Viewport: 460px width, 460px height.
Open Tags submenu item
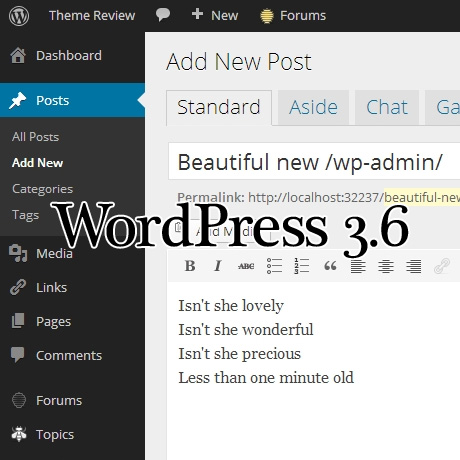click(x=25, y=215)
